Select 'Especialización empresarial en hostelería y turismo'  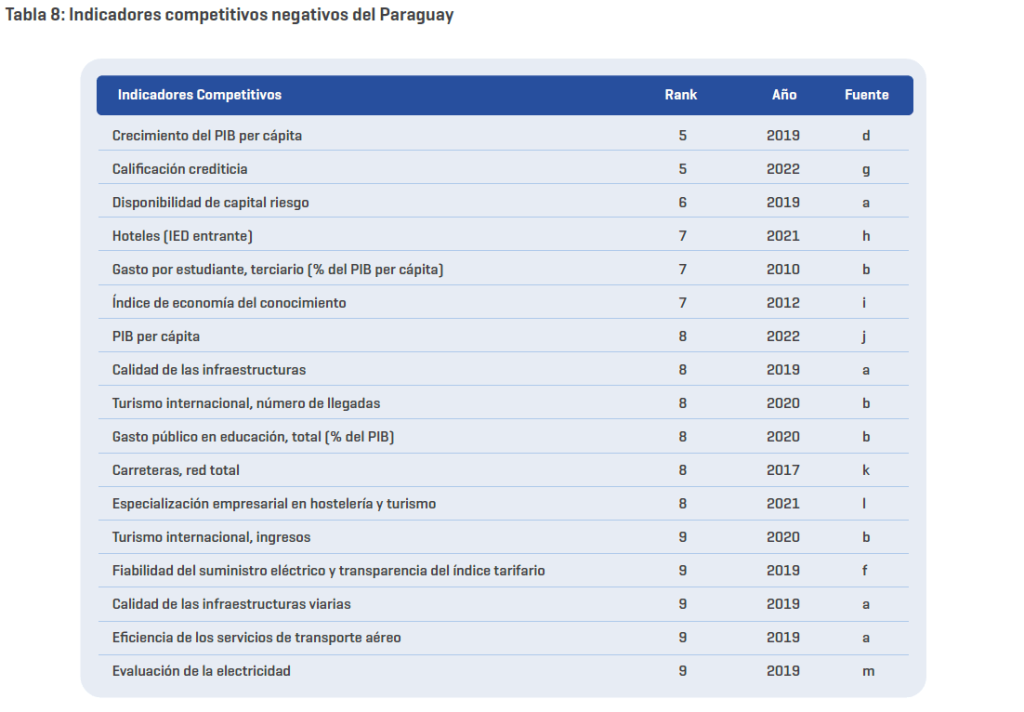tap(274, 504)
